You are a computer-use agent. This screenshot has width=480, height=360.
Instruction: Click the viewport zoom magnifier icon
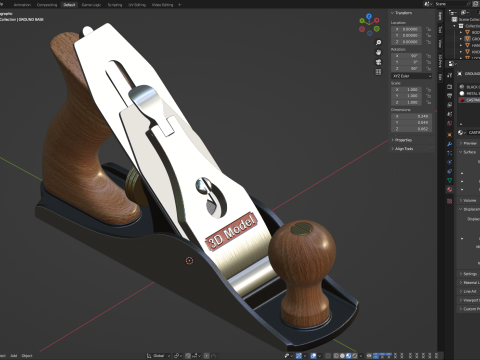coord(378,42)
